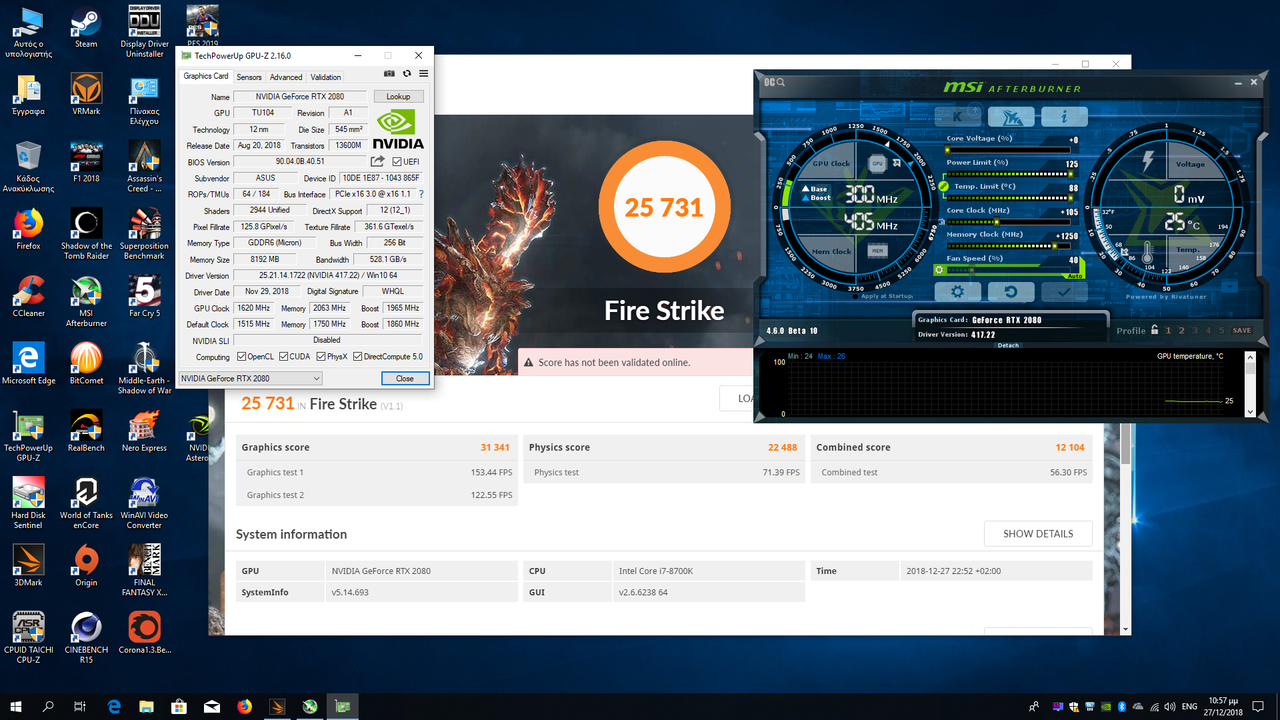Click the Lookup button in GPU-Z
Image resolution: width=1280 pixels, height=720 pixels.
click(398, 97)
